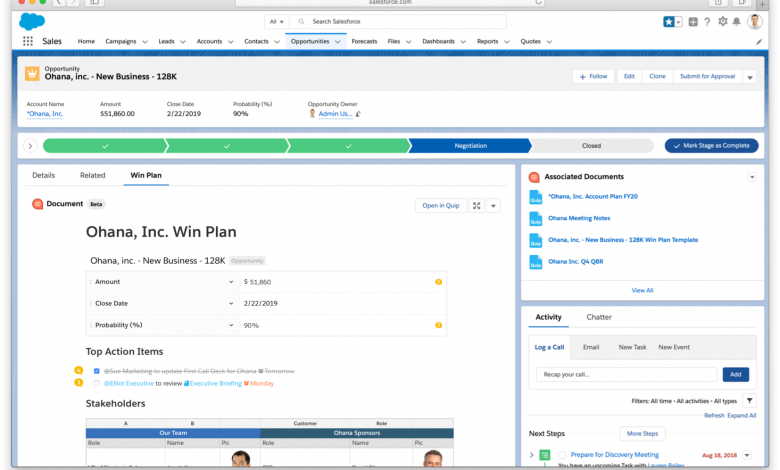
Task: Select the Negotiation stage in path
Action: (470, 146)
